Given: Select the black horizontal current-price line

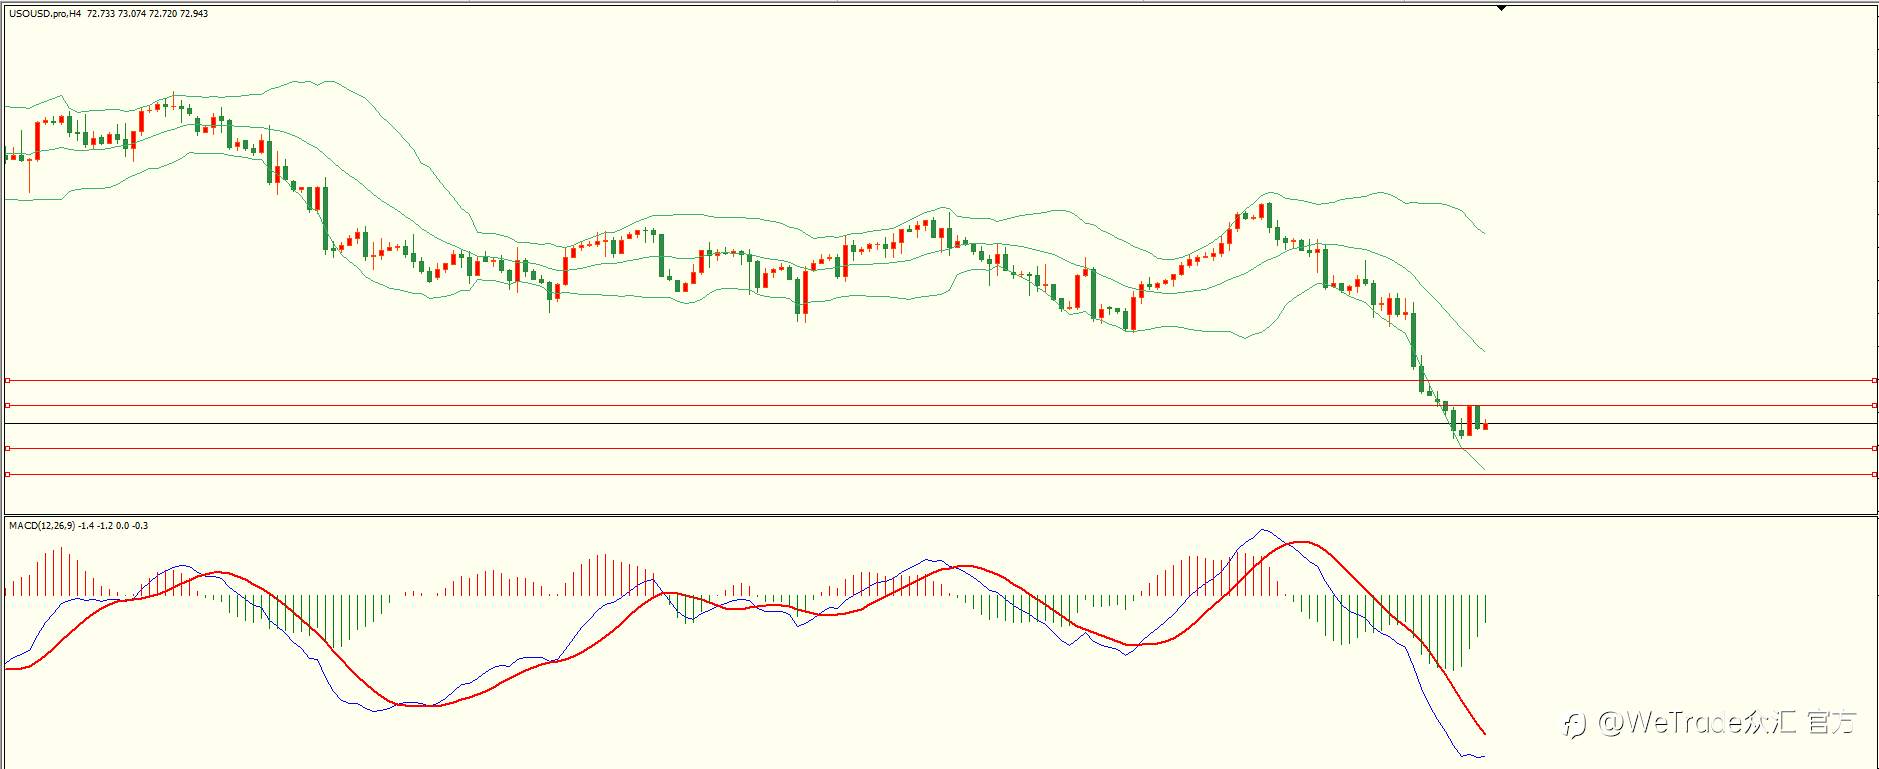Looking at the screenshot, I should (940, 424).
